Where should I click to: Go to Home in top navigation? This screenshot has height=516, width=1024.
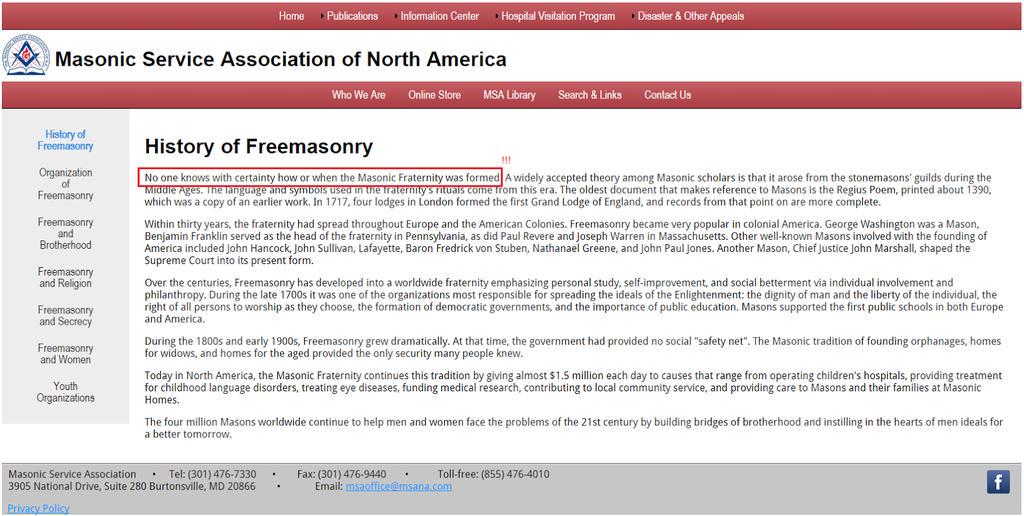291,16
